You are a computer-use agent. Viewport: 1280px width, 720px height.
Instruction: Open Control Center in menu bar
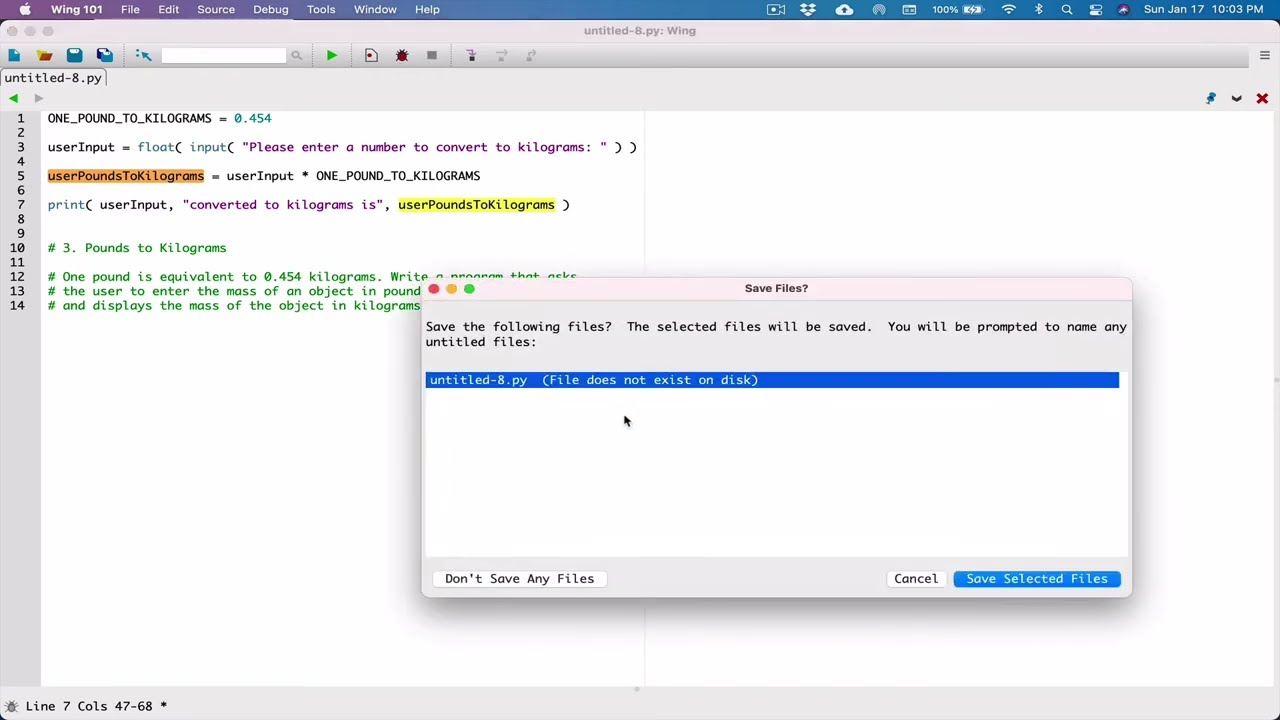[x=1096, y=9]
